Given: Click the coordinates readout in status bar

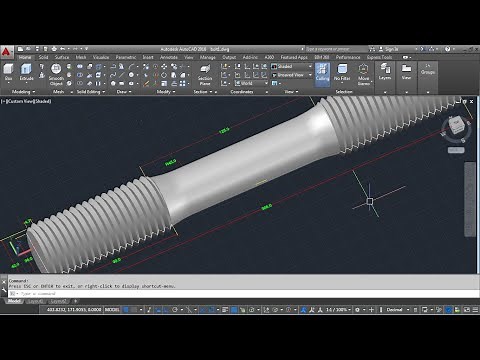Looking at the screenshot, I should [x=74, y=310].
